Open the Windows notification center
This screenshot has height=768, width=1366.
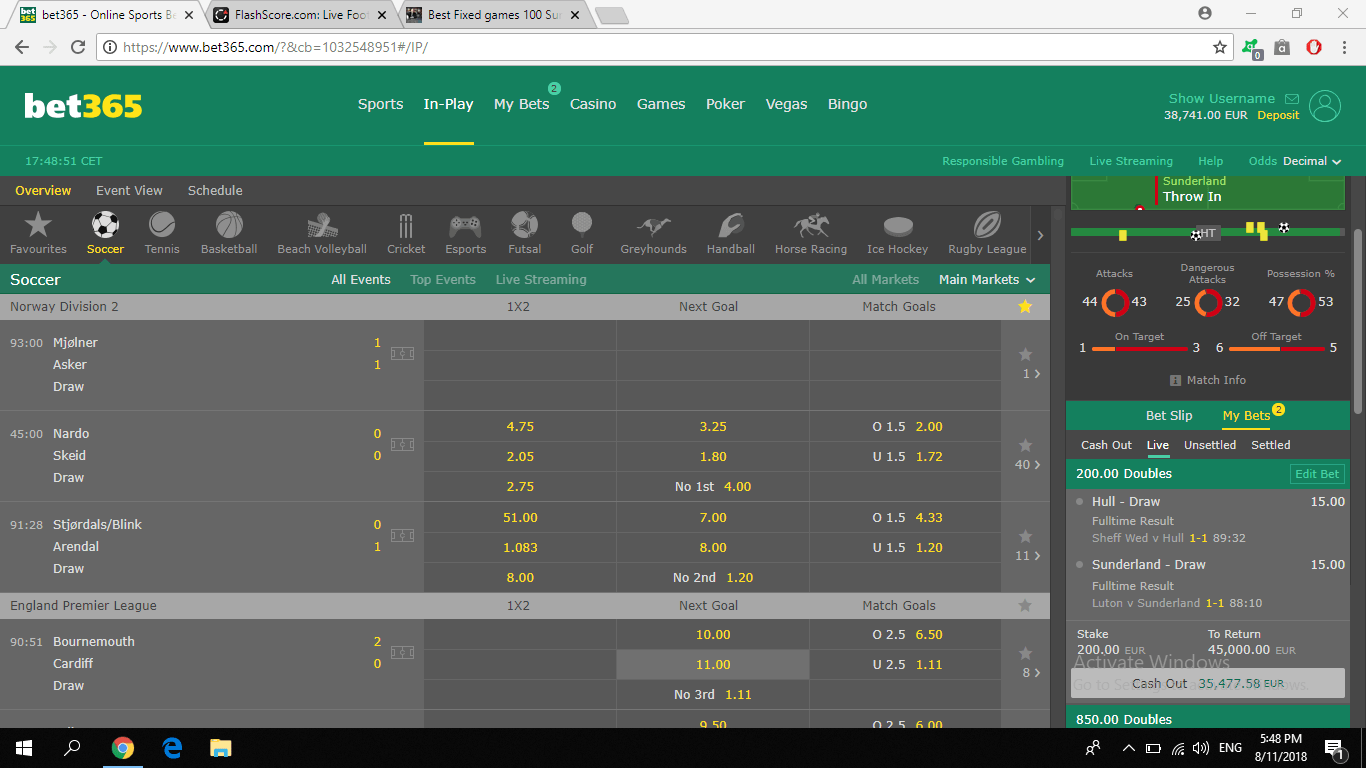click(x=1333, y=748)
